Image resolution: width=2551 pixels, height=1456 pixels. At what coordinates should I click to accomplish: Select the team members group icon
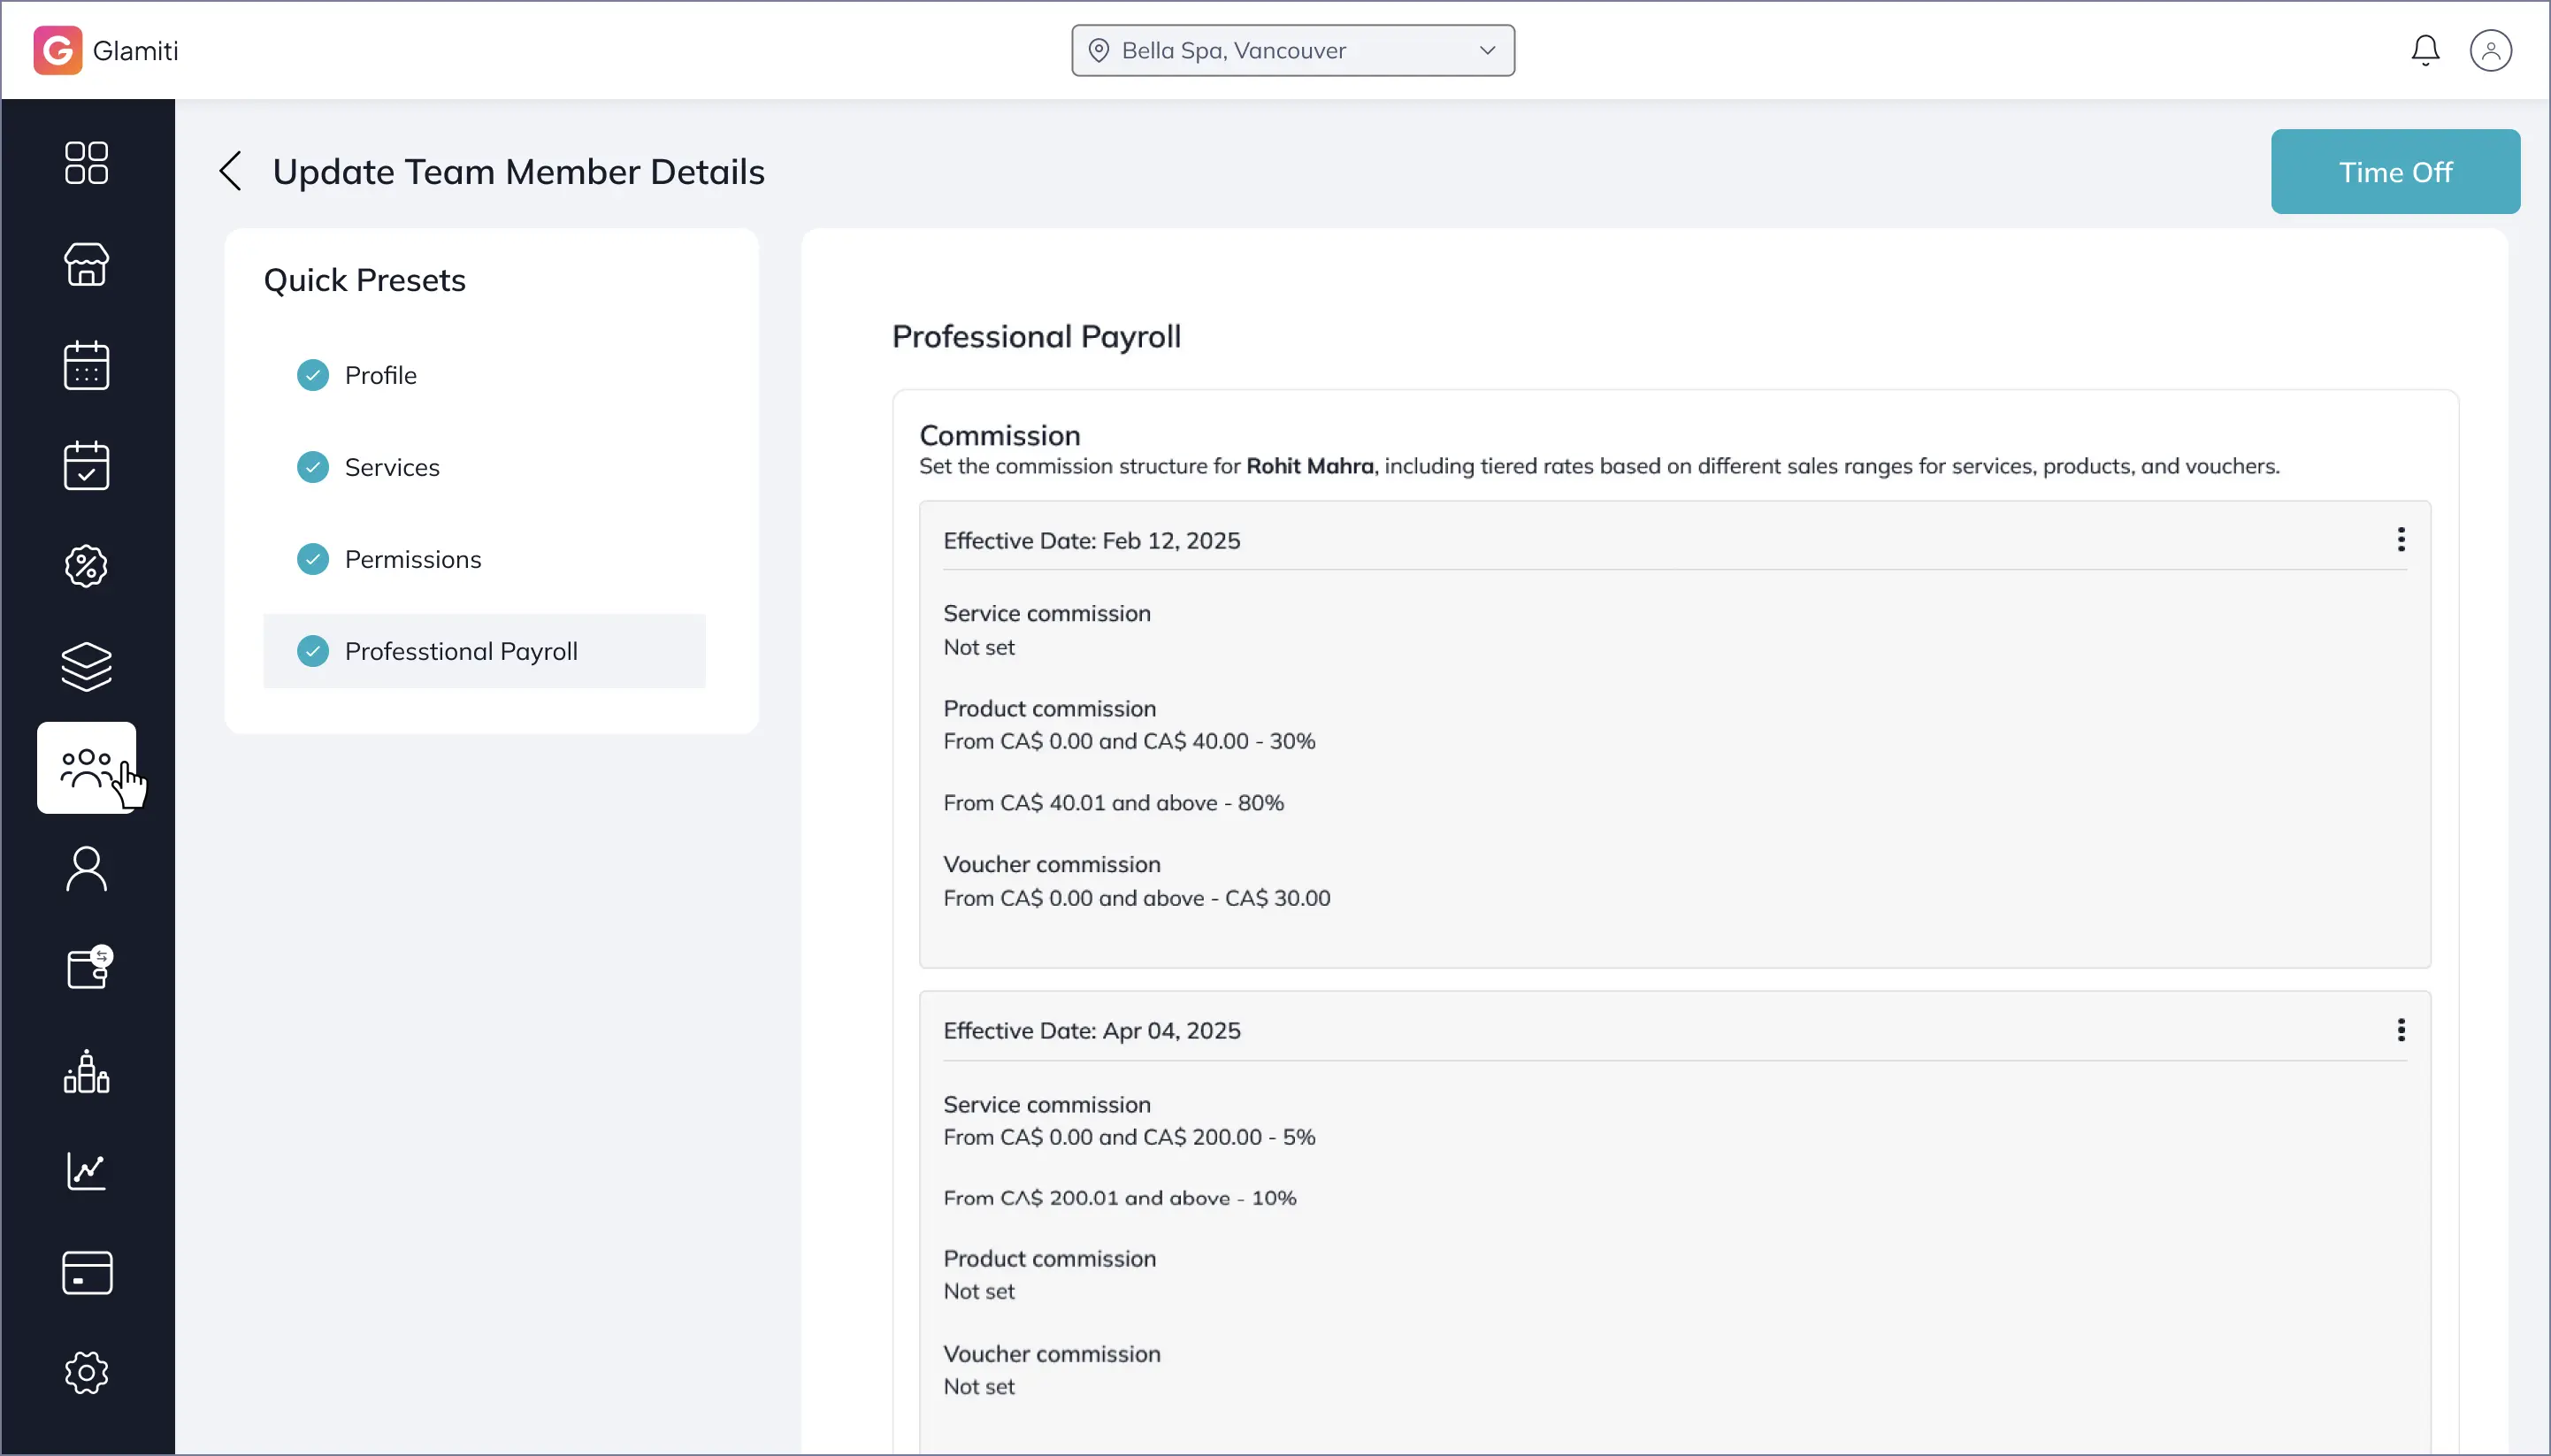pyautogui.click(x=86, y=767)
